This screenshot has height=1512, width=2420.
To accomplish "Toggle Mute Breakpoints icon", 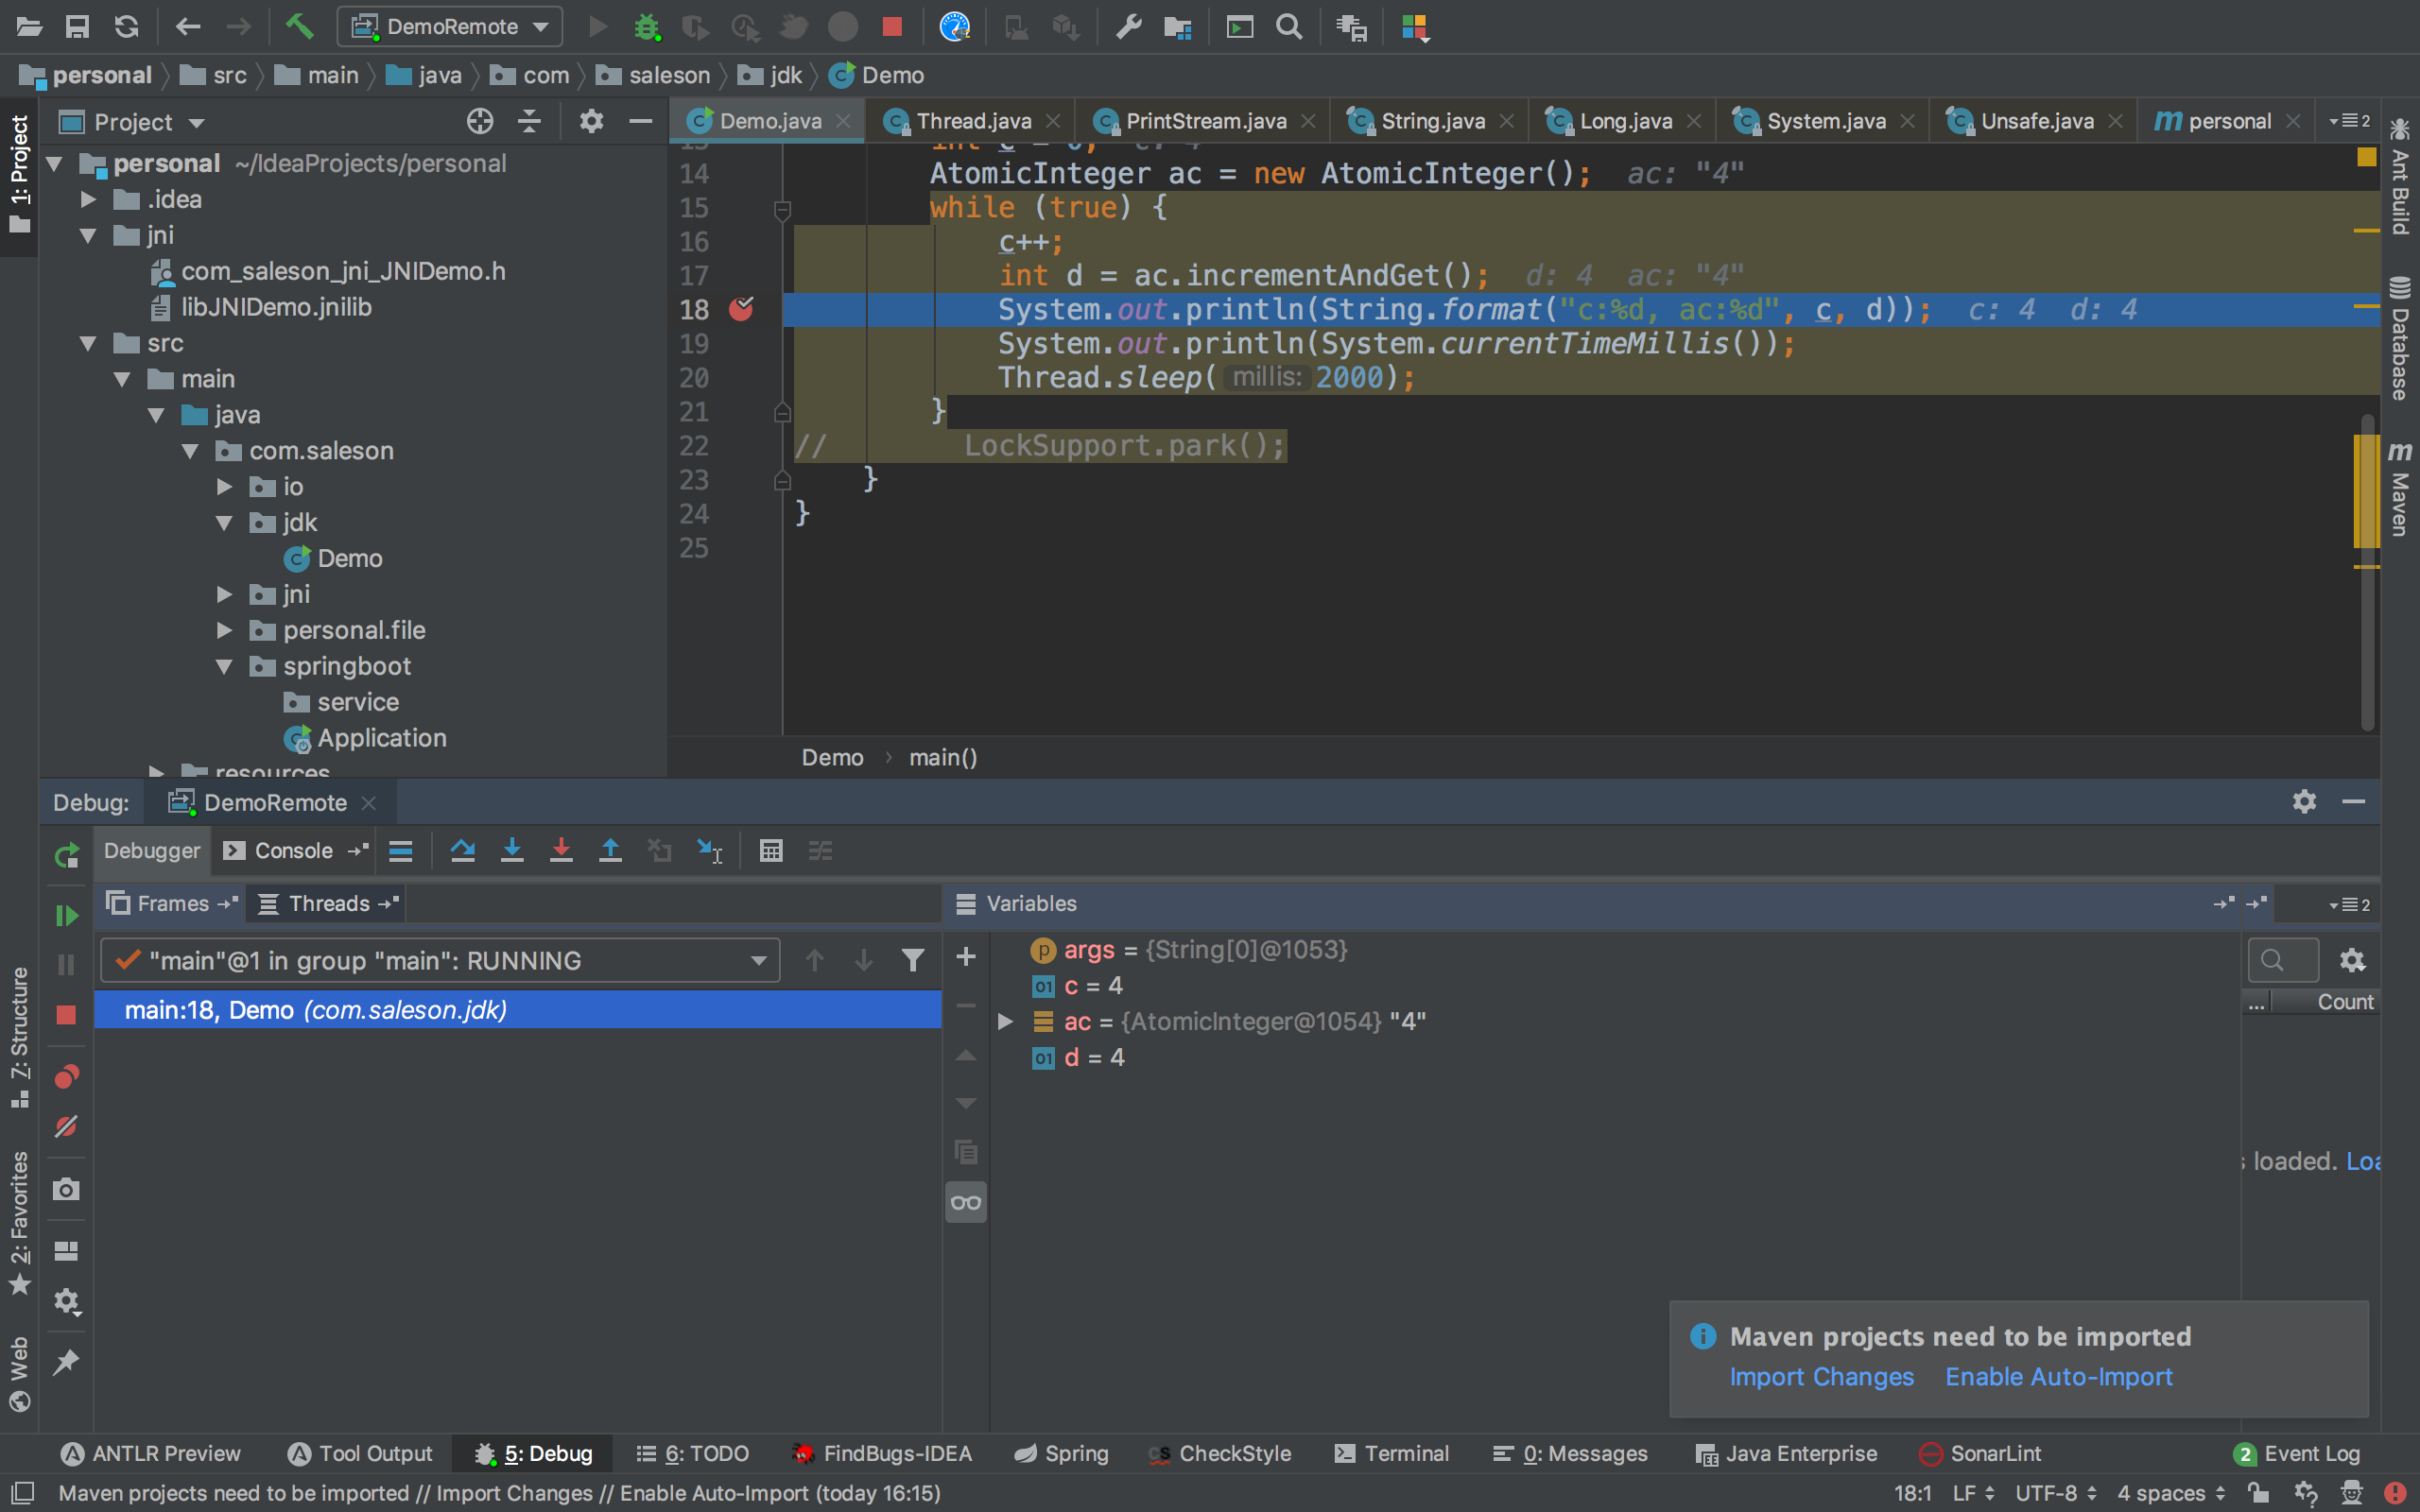I will 66,1127.
